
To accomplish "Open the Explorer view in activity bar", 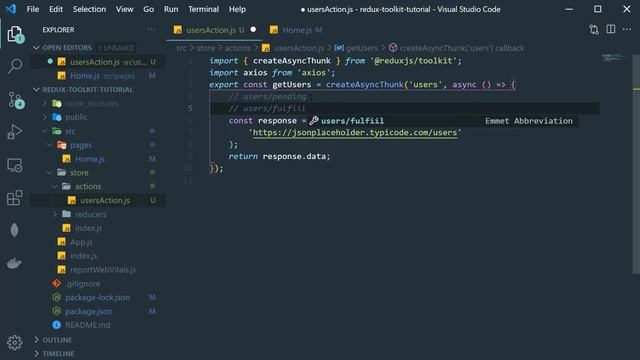I will click(x=15, y=34).
